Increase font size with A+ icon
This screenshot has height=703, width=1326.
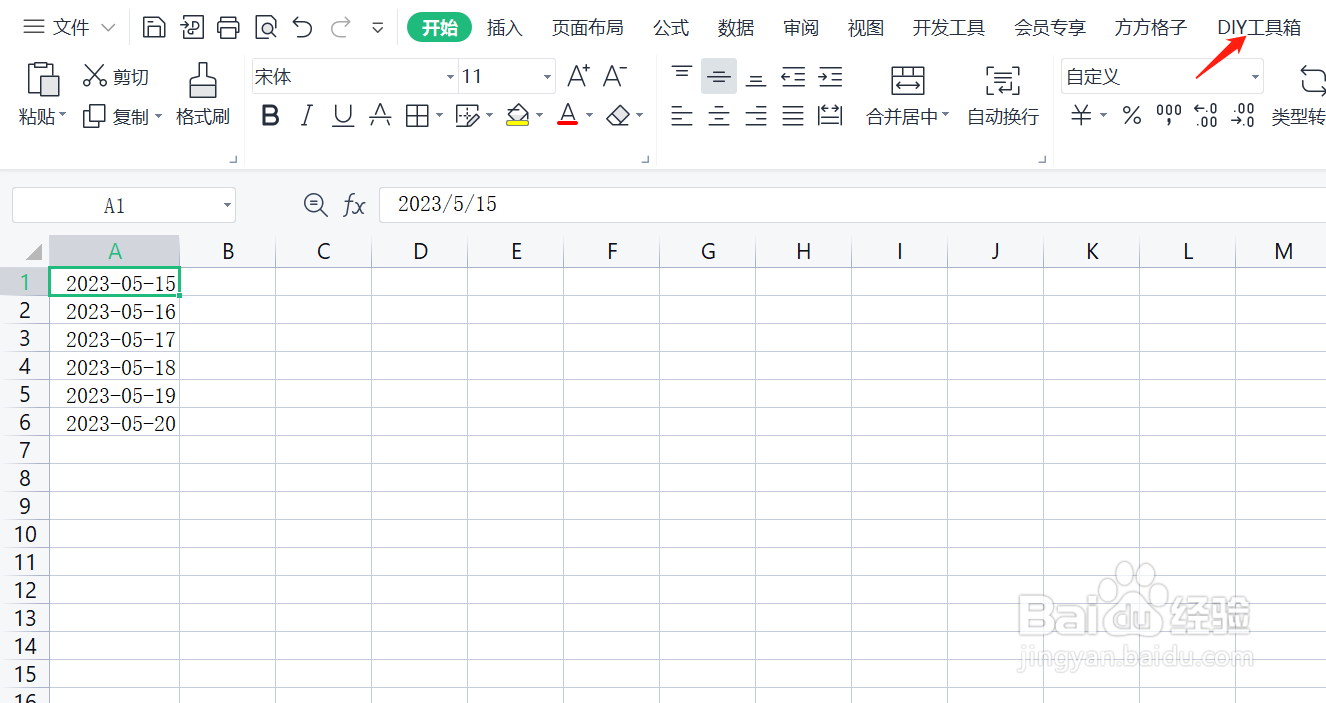pos(578,76)
